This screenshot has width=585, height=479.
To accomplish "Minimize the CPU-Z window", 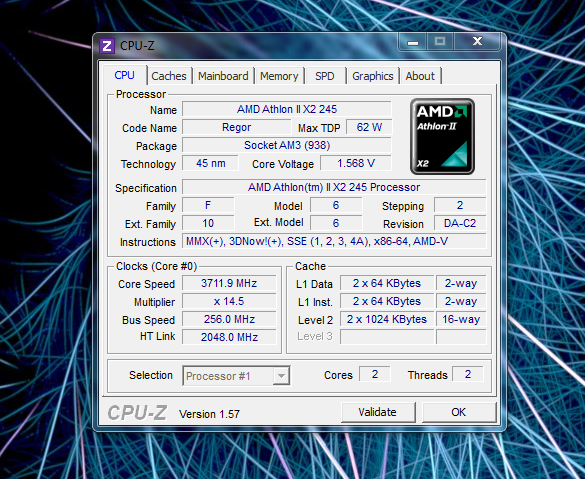I will coord(412,42).
